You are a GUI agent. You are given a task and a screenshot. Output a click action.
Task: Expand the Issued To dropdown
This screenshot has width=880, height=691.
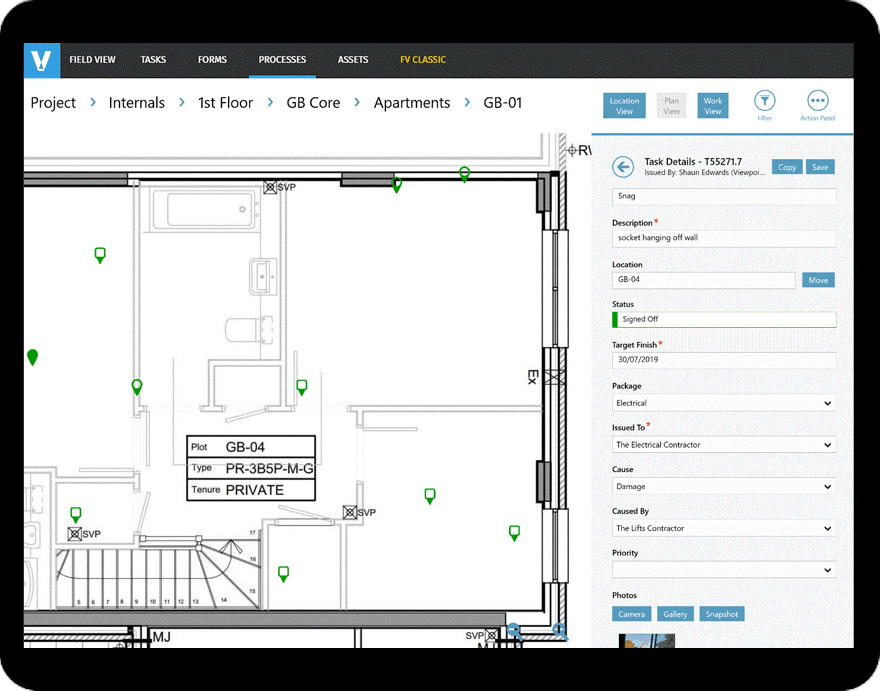point(723,444)
